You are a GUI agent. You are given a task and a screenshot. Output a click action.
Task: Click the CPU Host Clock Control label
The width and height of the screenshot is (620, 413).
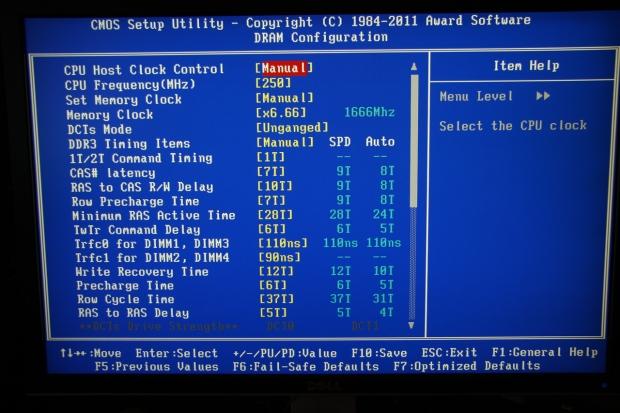pyautogui.click(x=144, y=70)
